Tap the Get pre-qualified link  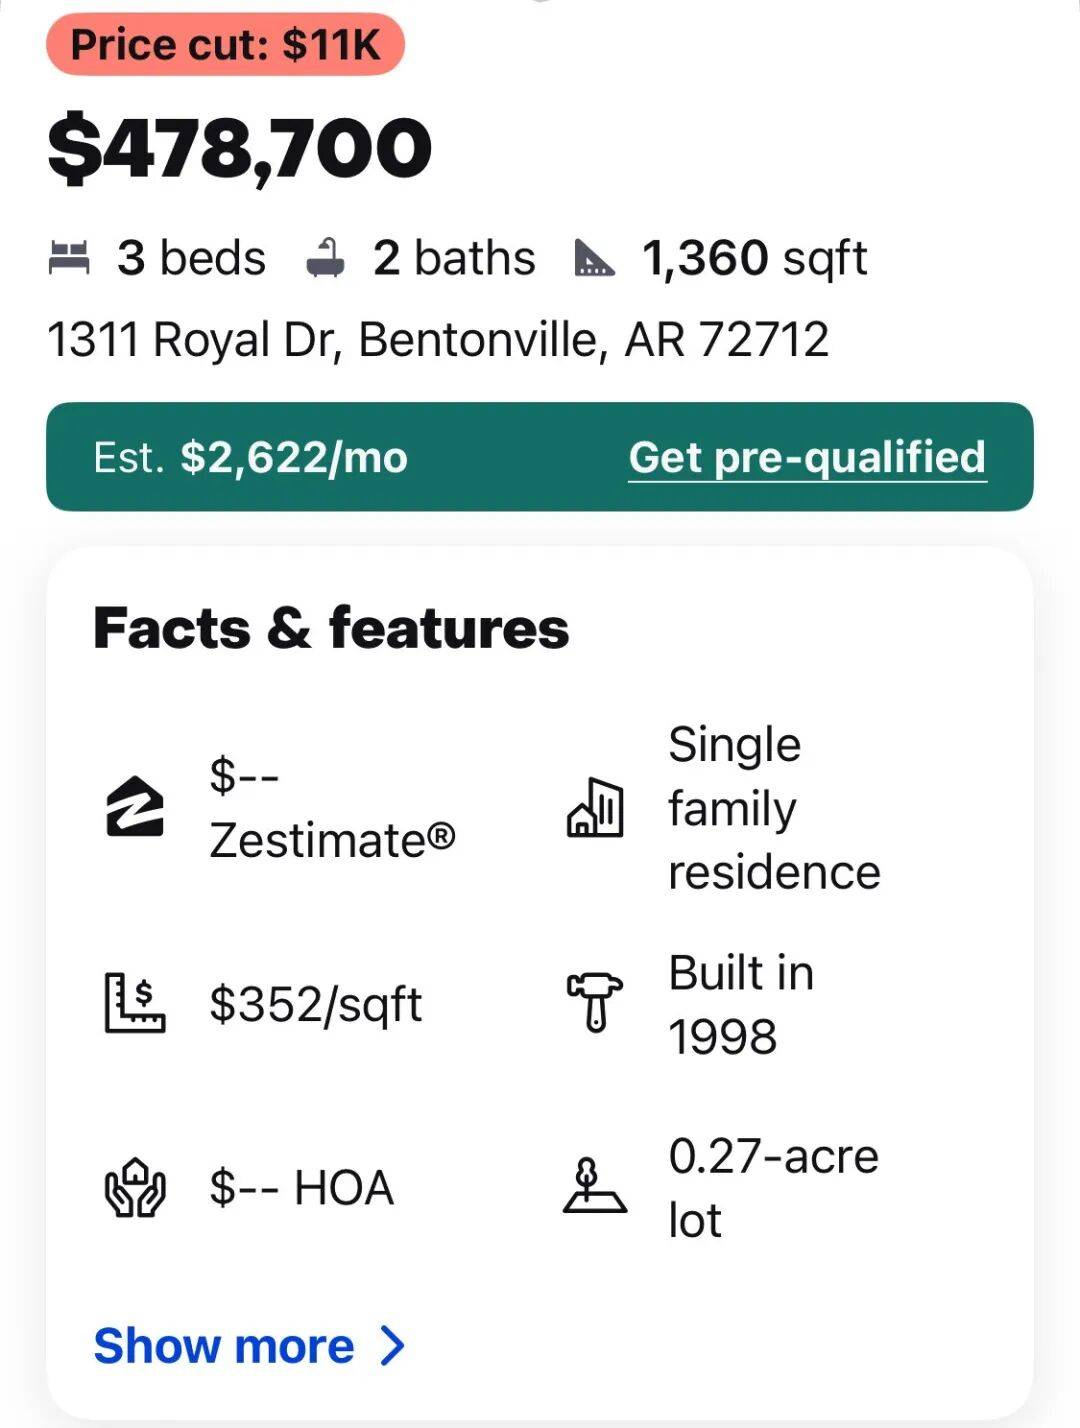click(x=807, y=457)
